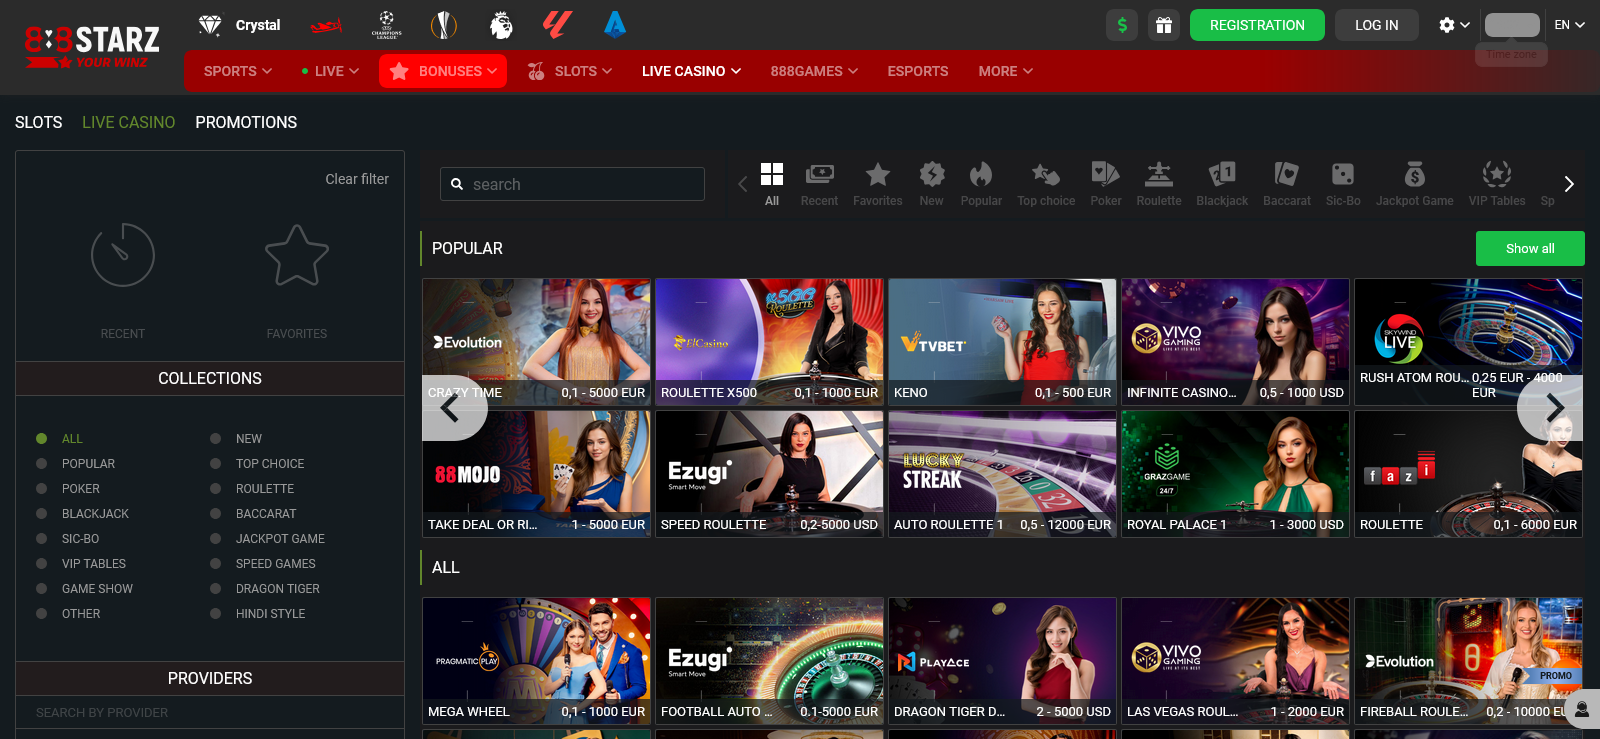Select the TOP CHOICE collection filter
This screenshot has width=1600, height=739.
[257, 463]
